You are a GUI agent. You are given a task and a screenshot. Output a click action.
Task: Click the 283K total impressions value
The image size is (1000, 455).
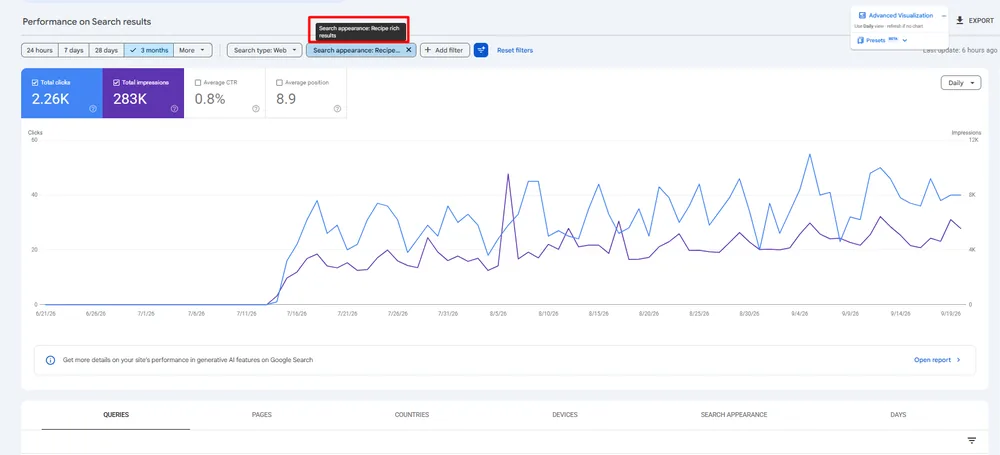(130, 99)
